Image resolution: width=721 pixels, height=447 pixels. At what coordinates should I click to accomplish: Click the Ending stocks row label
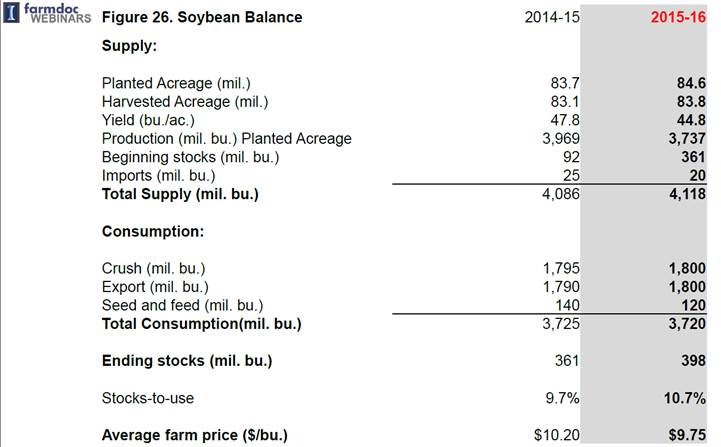[187, 361]
